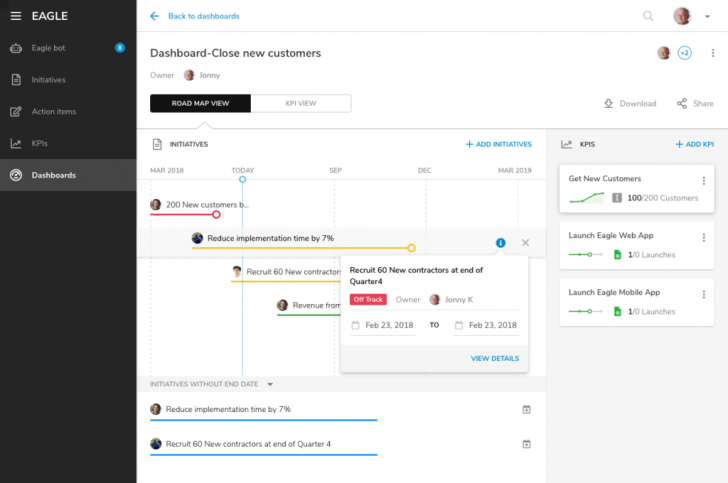Screen dimensions: 728x483
Task: Go Back to dashboards link
Action: pos(204,16)
